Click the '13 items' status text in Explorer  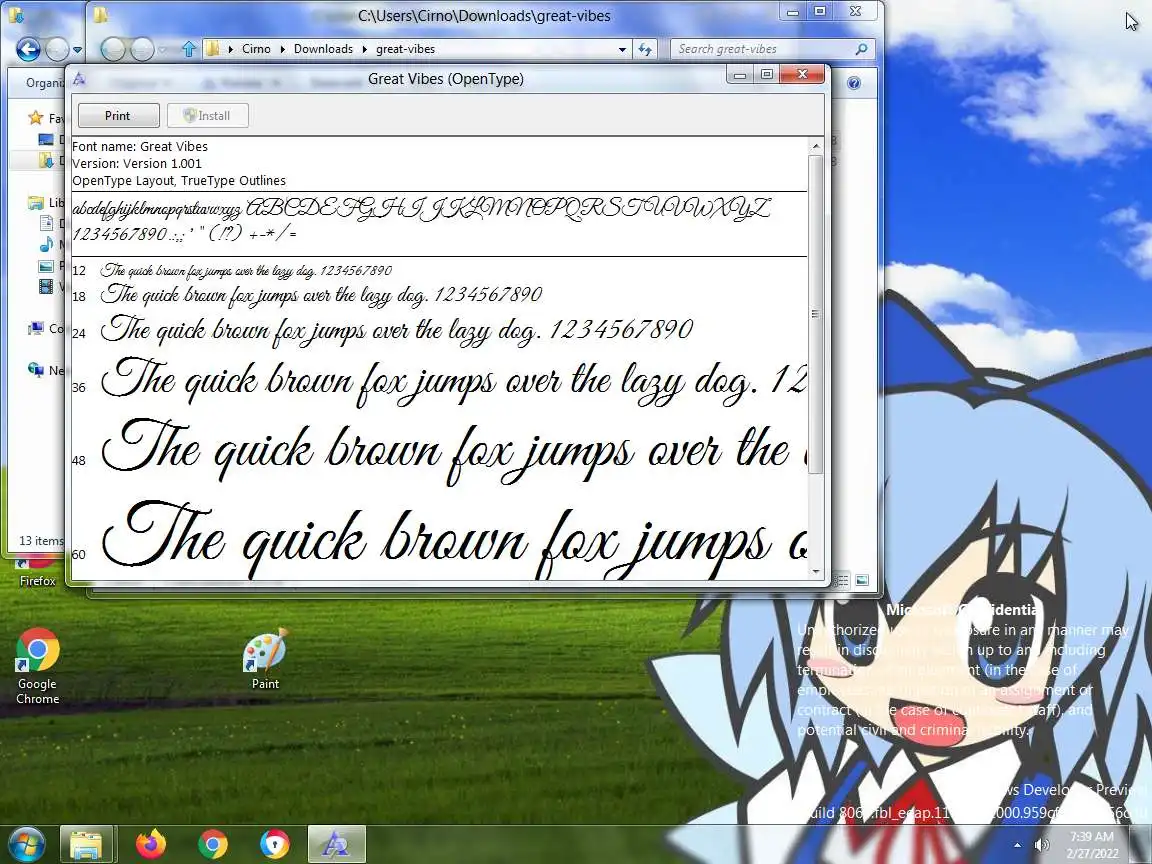coord(41,541)
